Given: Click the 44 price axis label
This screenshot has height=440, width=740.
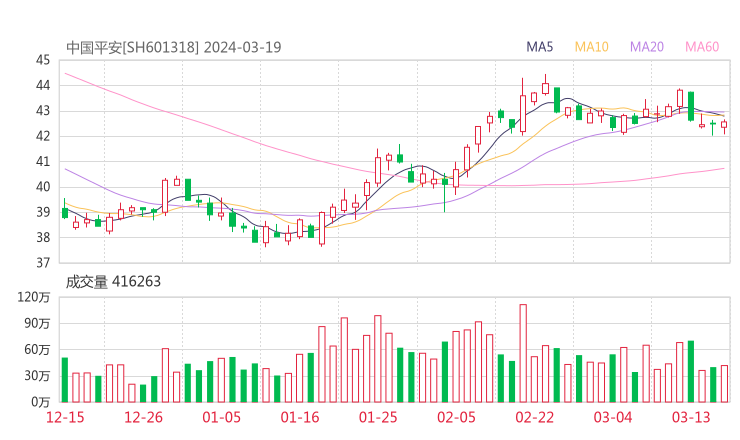Looking at the screenshot, I should coord(43,85).
